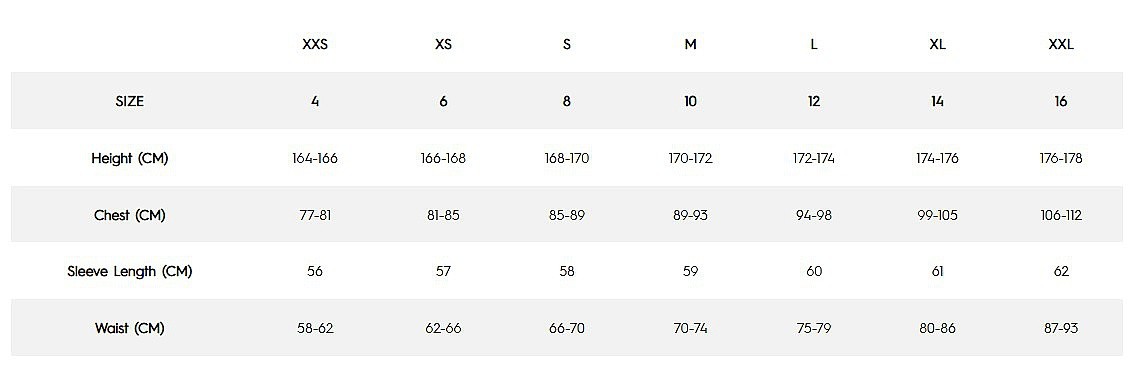Click the XXL column header
Screen dimensions: 1140x370
[1061, 44]
